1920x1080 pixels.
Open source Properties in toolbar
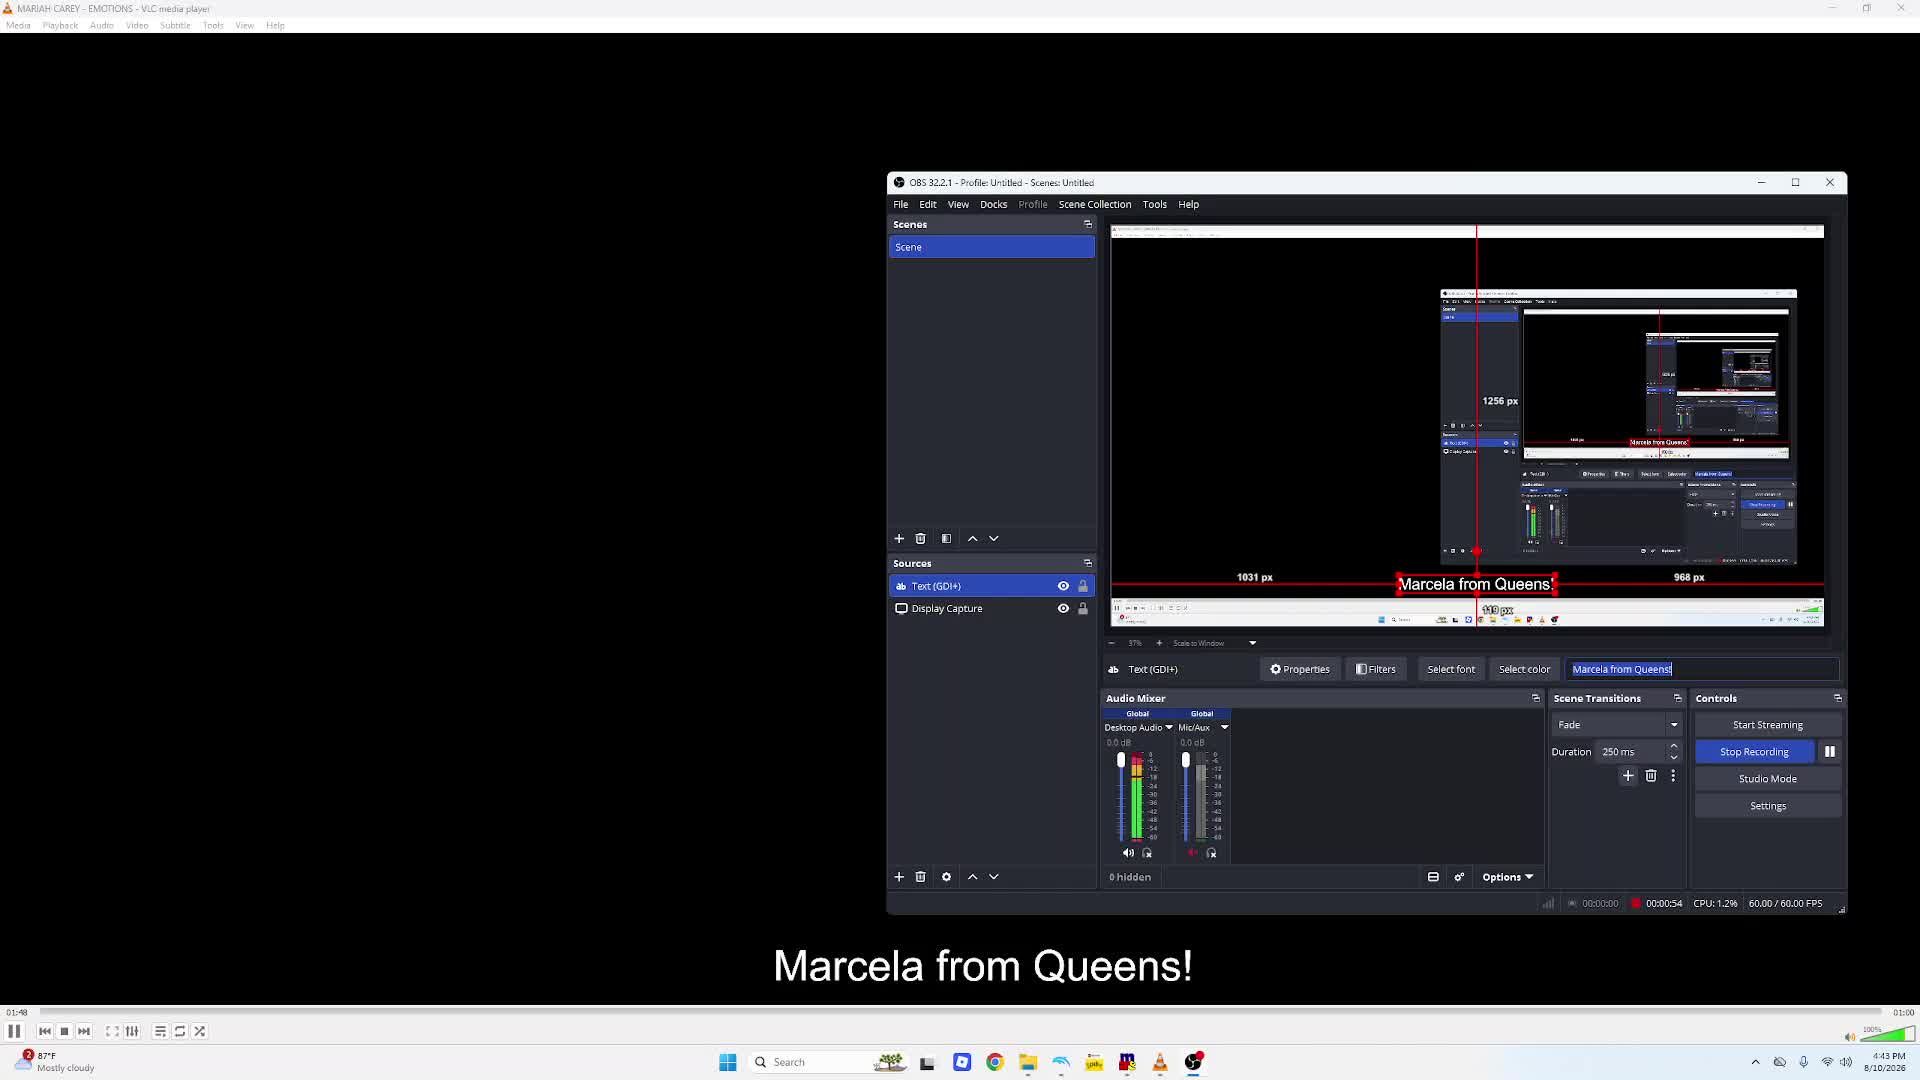[1300, 669]
